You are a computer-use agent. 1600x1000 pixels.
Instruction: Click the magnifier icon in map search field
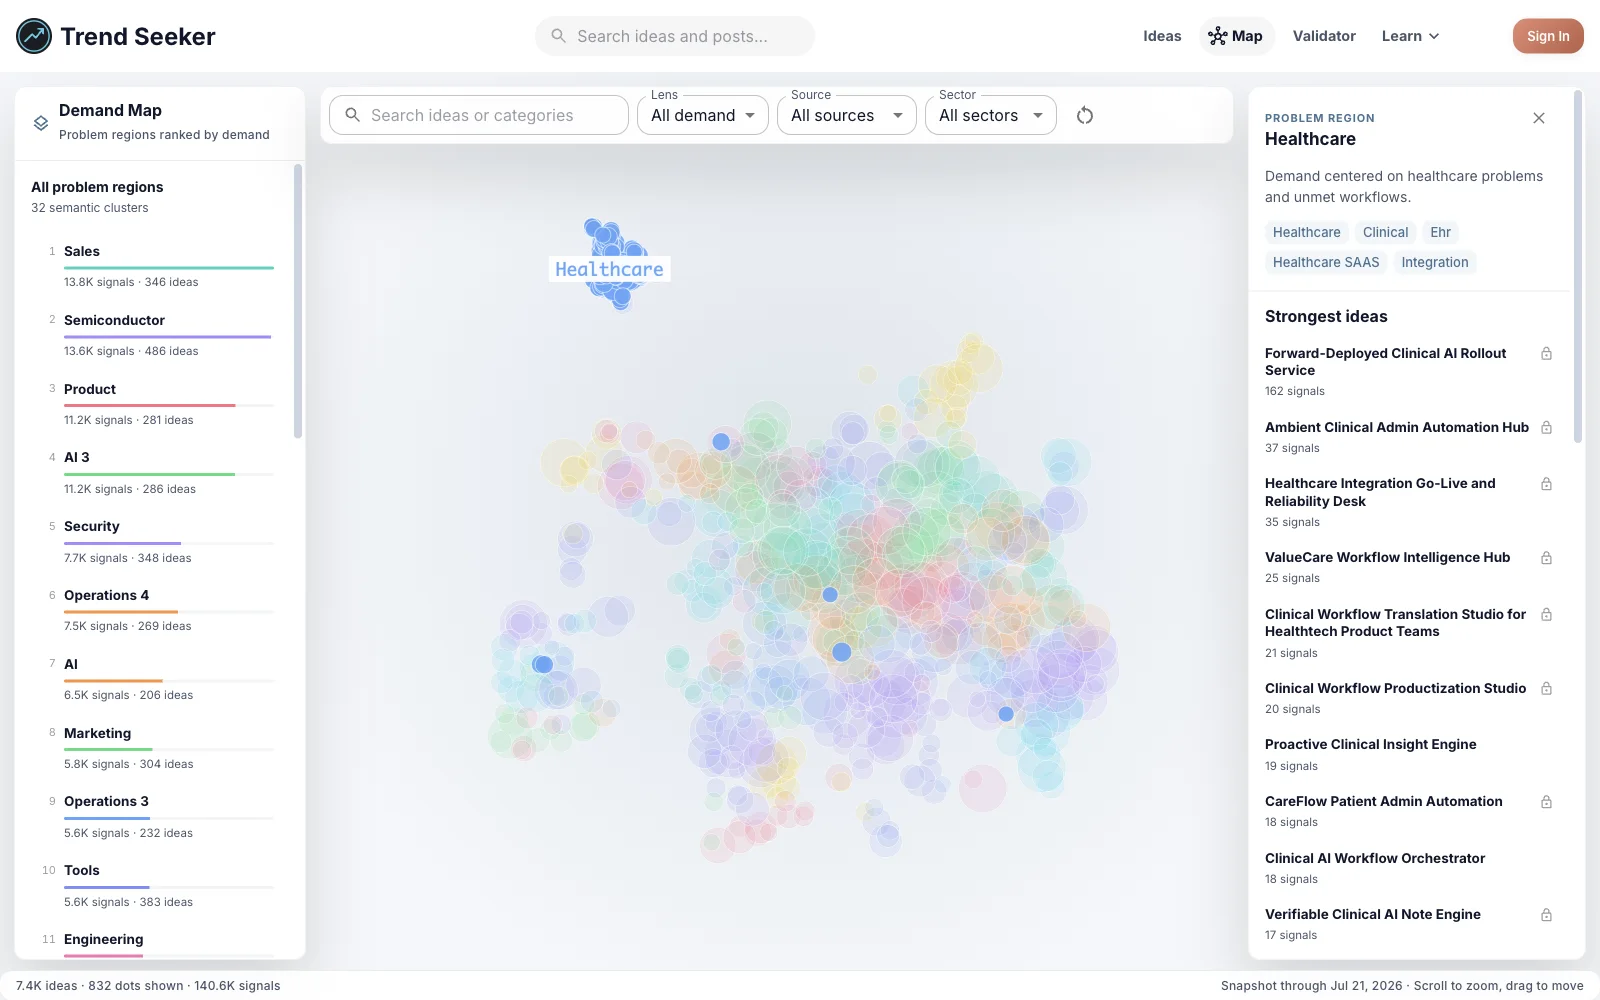[353, 115]
